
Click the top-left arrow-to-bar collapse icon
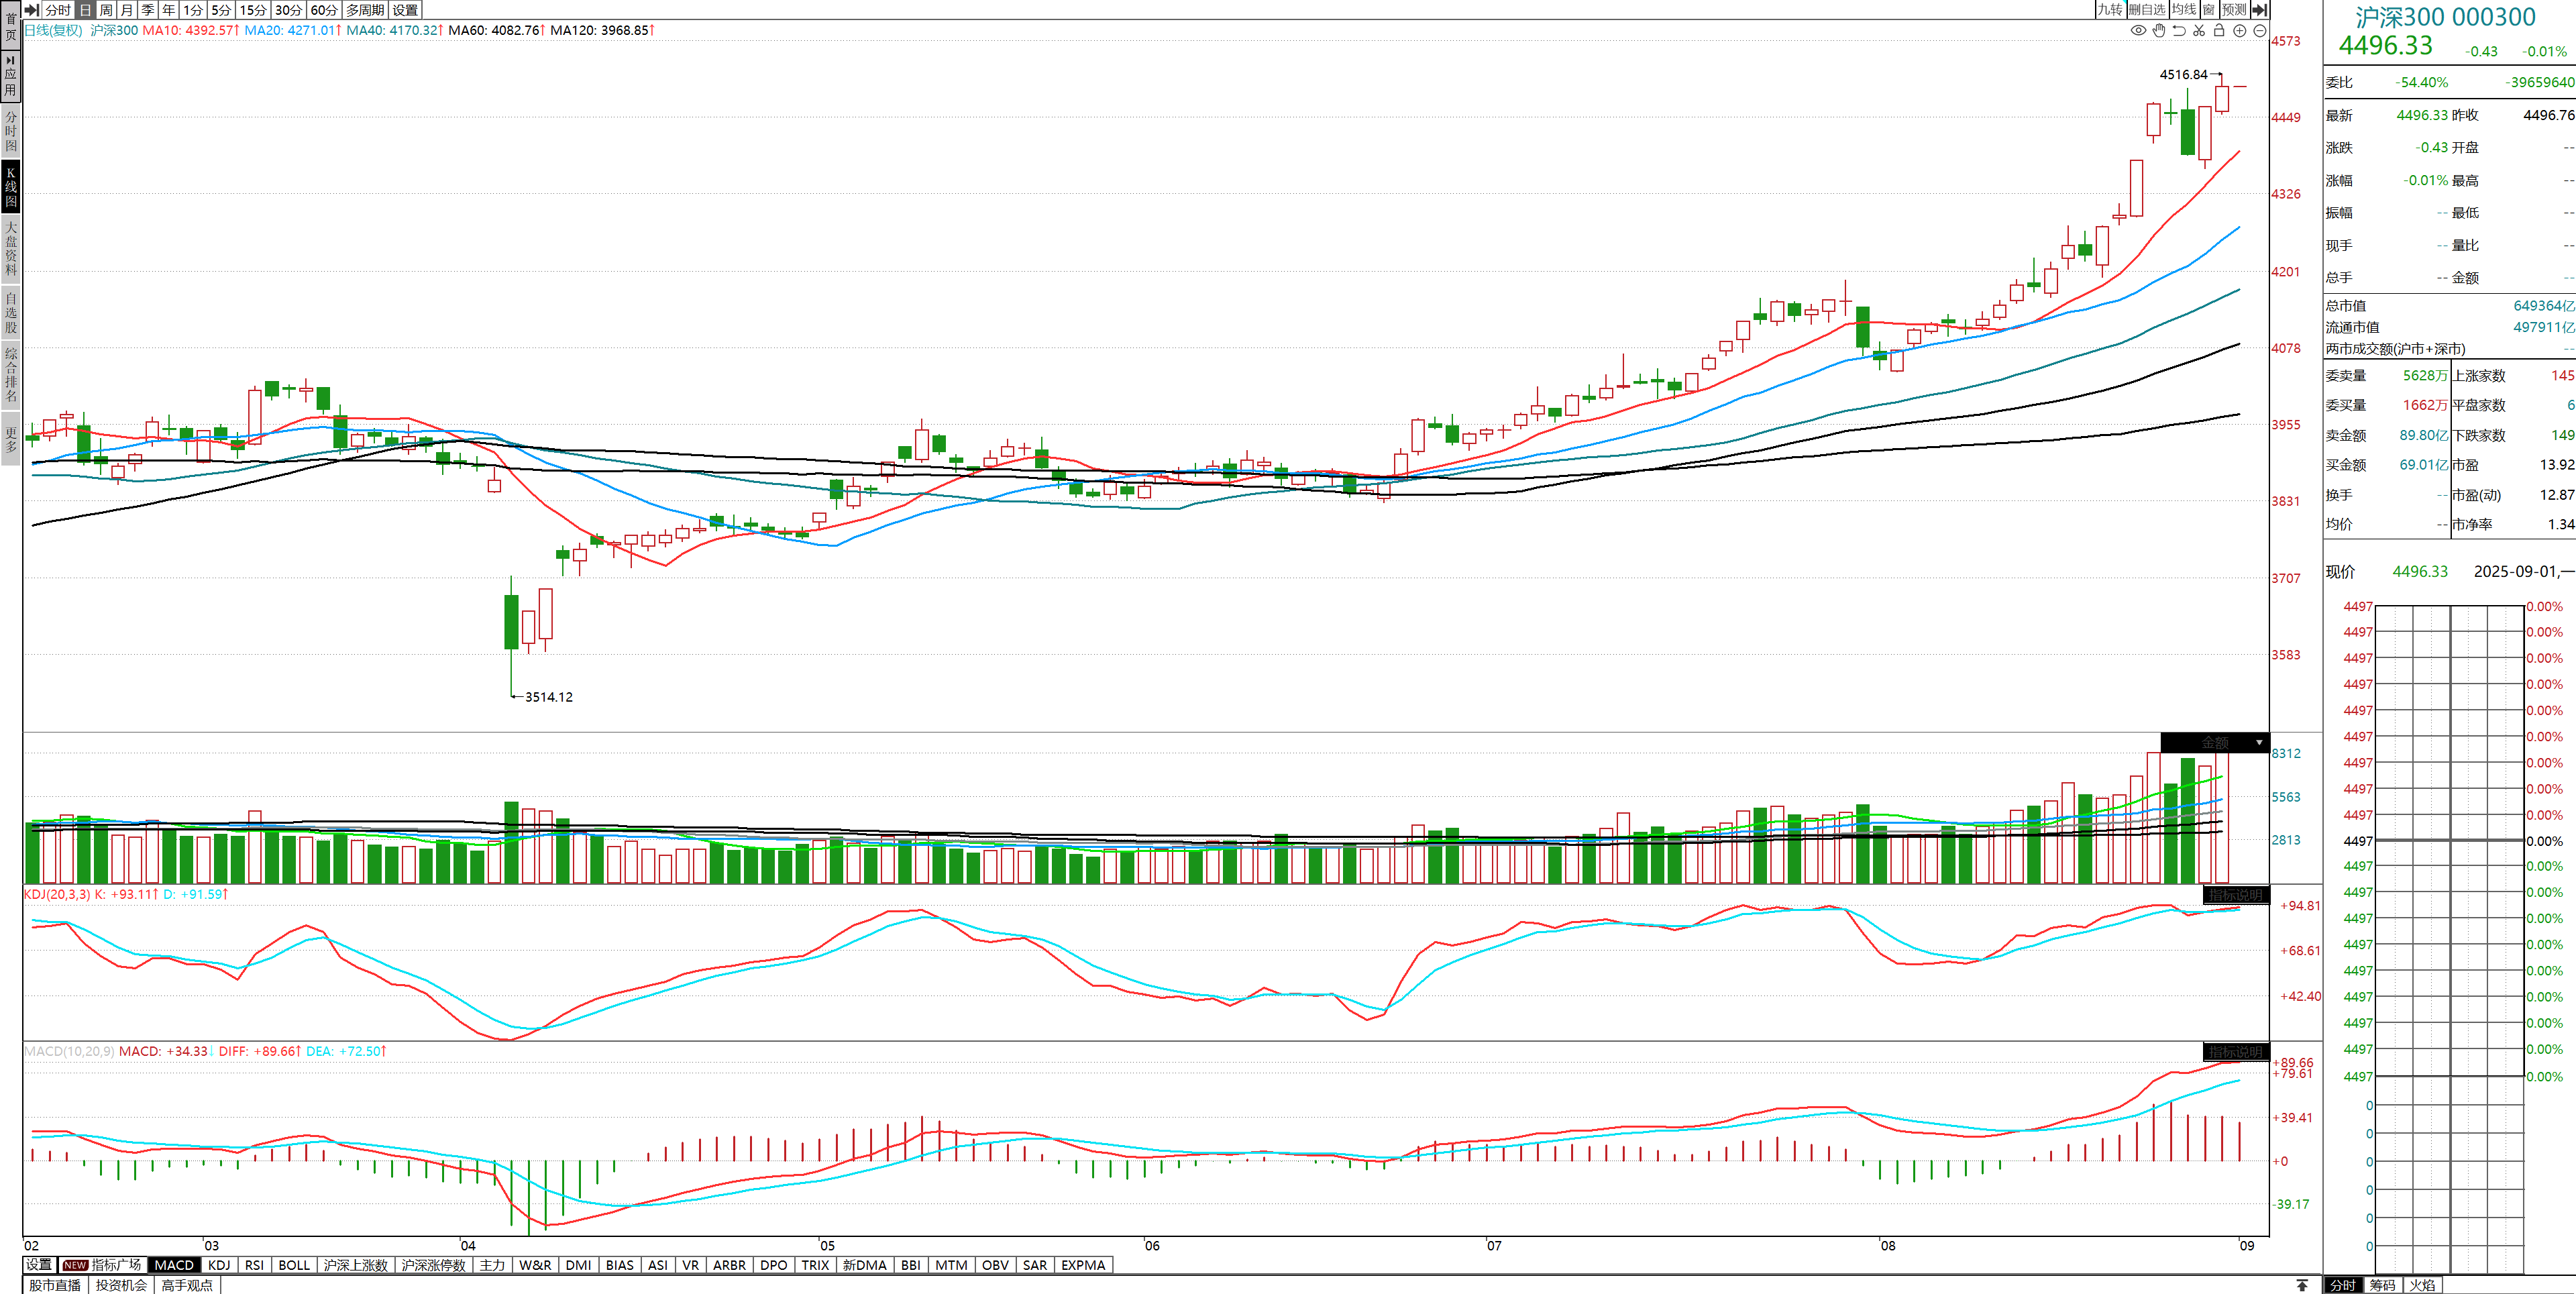pos(32,10)
